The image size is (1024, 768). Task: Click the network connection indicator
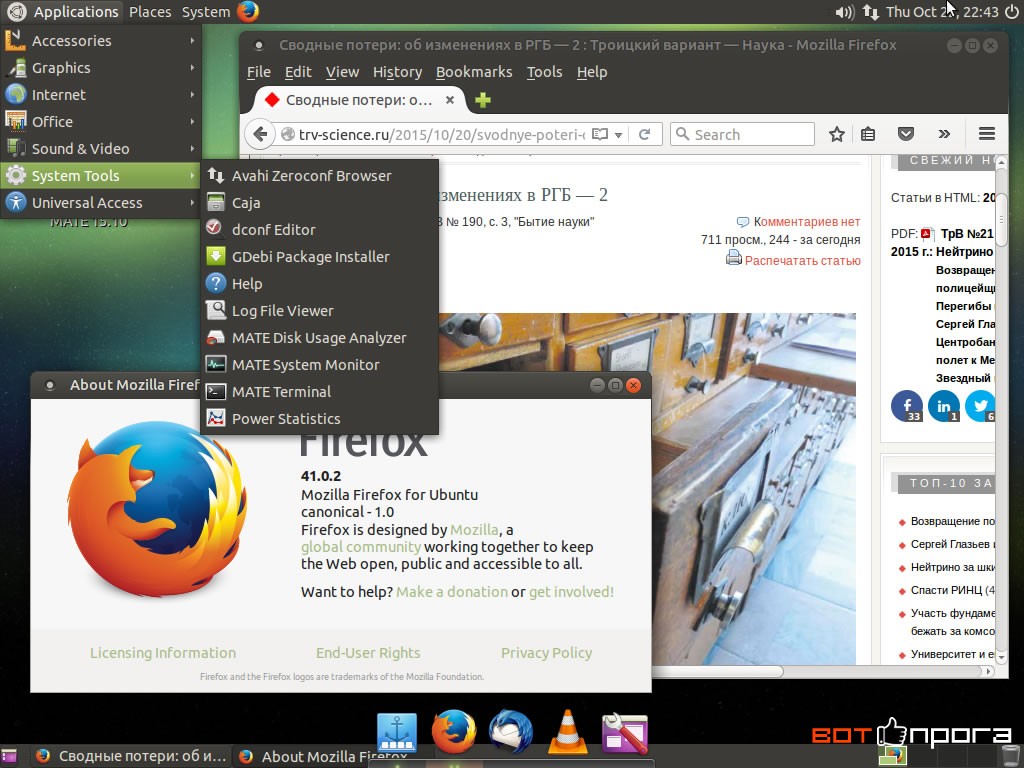click(x=870, y=12)
